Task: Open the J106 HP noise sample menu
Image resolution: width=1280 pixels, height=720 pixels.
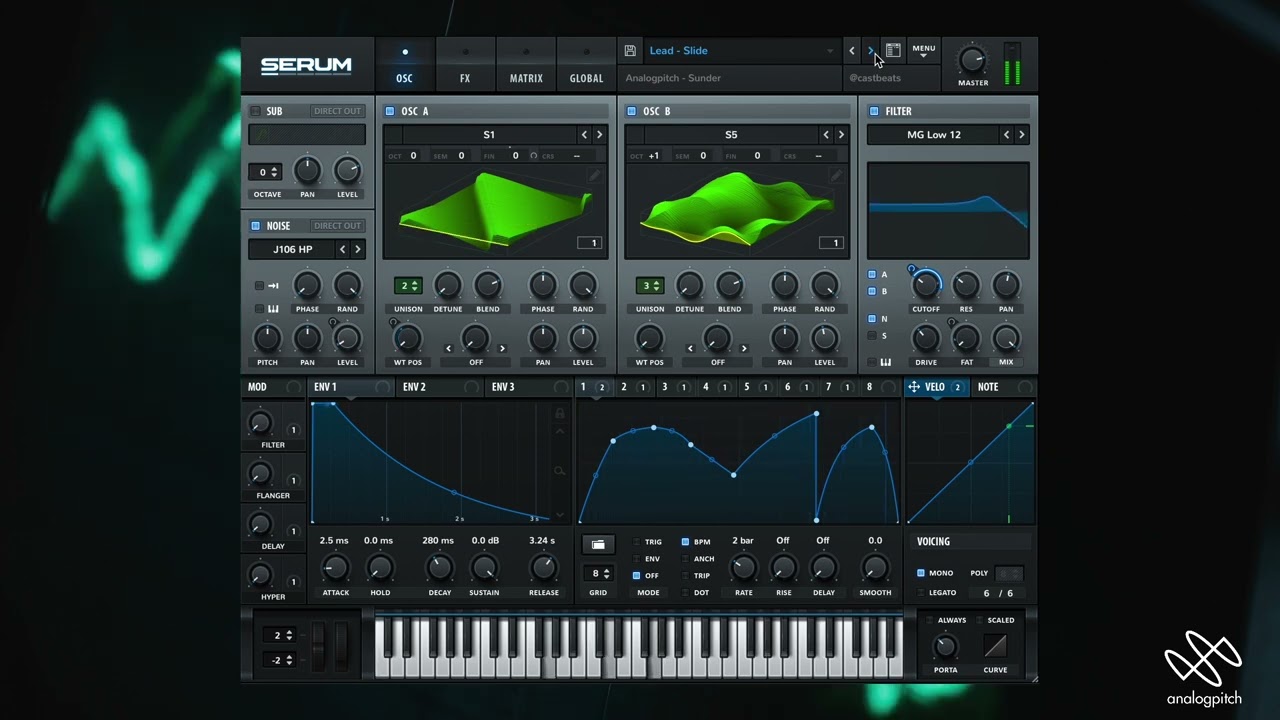Action: (291, 249)
